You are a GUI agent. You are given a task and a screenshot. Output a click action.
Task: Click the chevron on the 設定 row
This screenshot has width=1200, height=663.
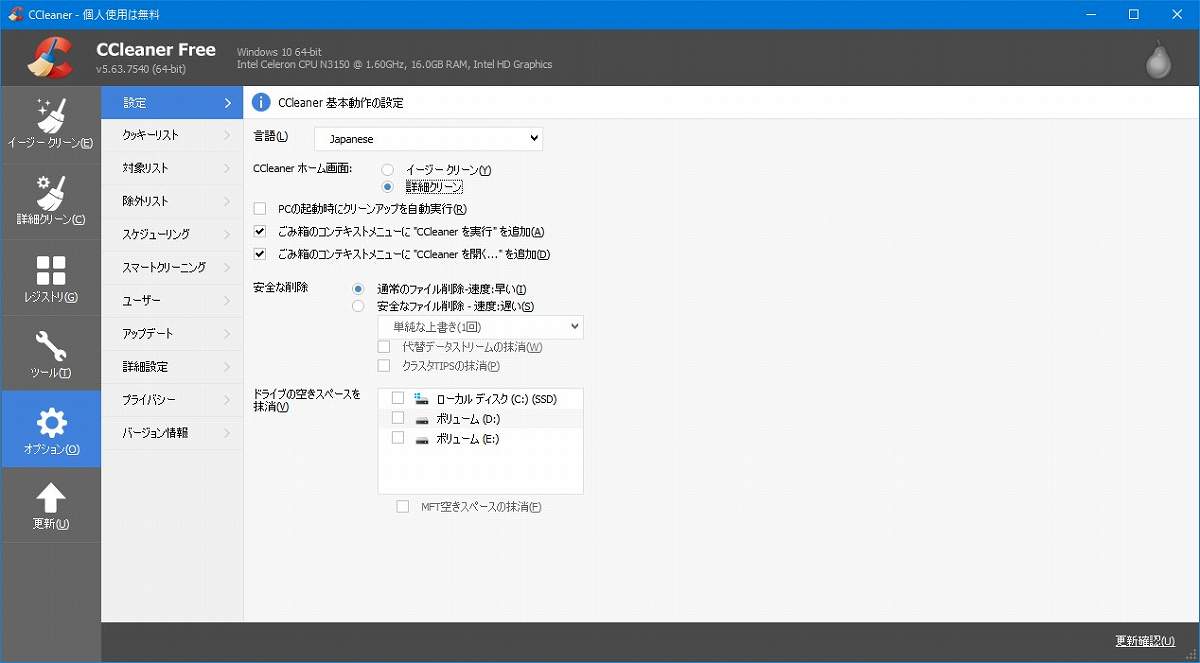pos(228,103)
